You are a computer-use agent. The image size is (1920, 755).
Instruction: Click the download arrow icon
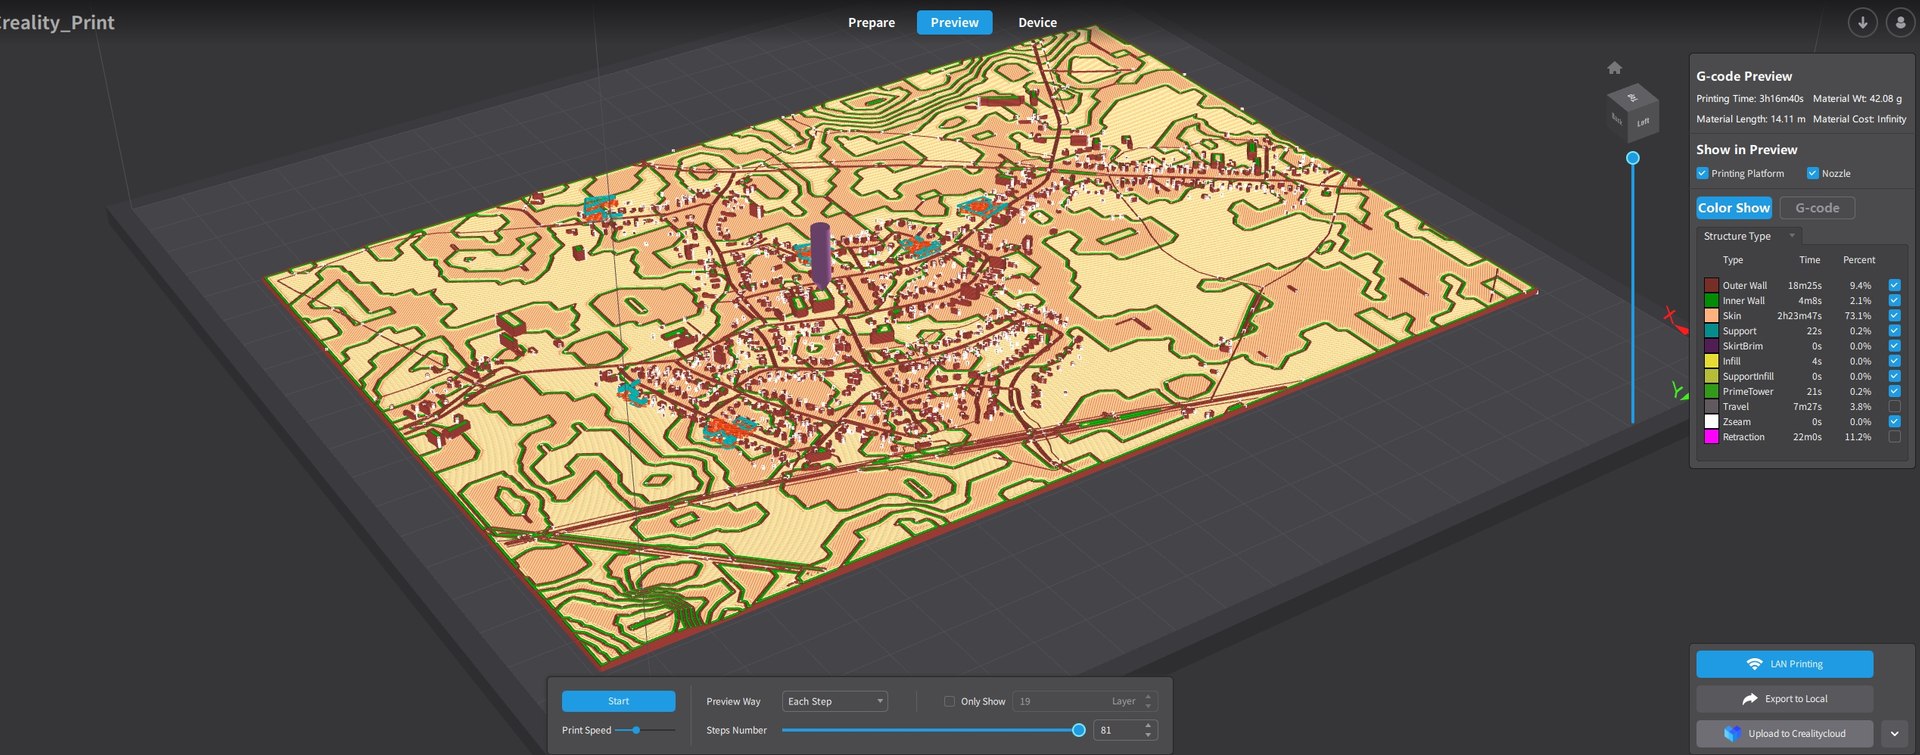click(1862, 22)
